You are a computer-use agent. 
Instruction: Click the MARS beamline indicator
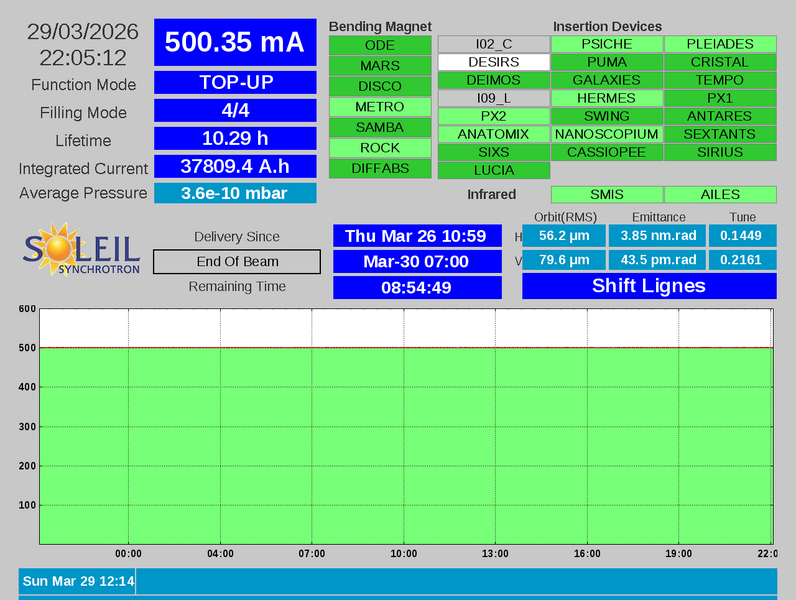[x=380, y=66]
